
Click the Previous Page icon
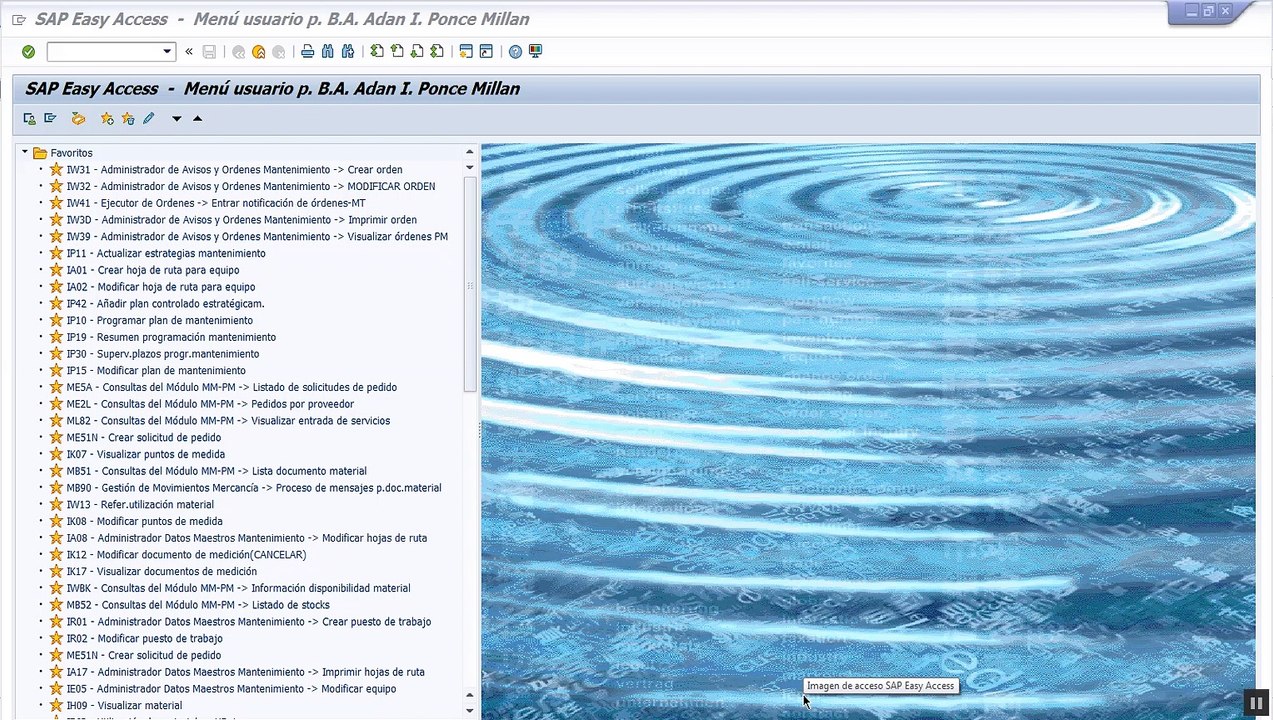tap(397, 52)
